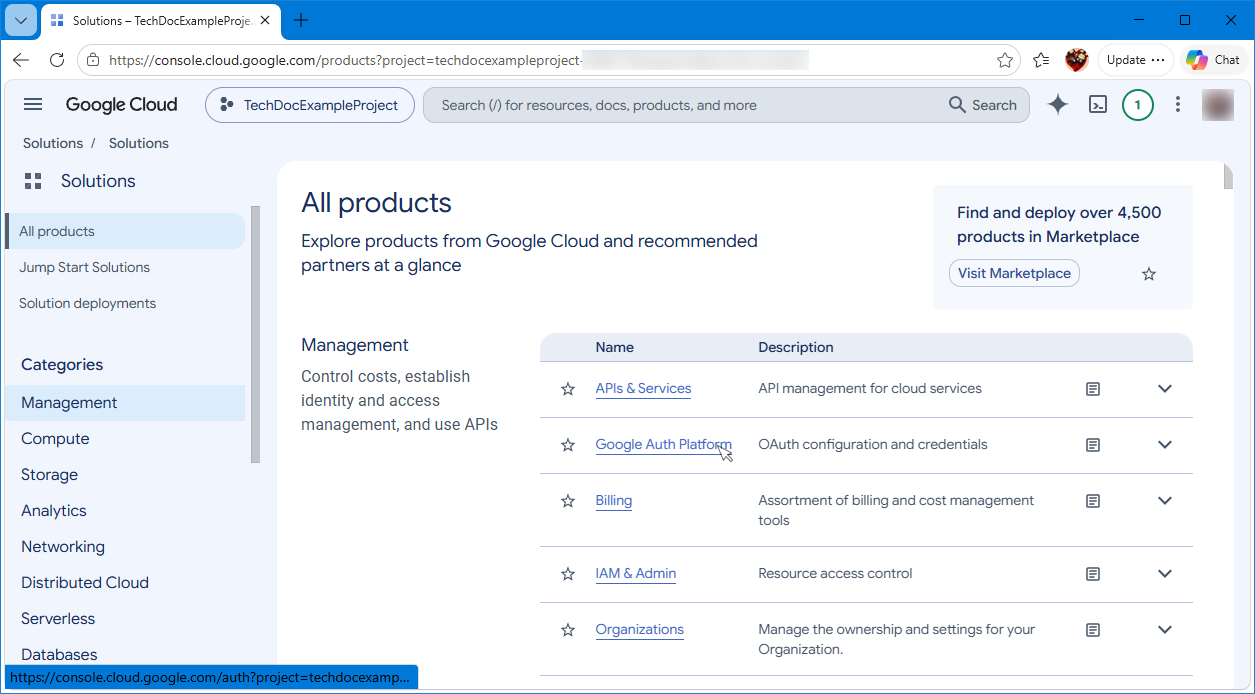Expand Organizations row chevron
The image size is (1255, 694).
(1165, 630)
